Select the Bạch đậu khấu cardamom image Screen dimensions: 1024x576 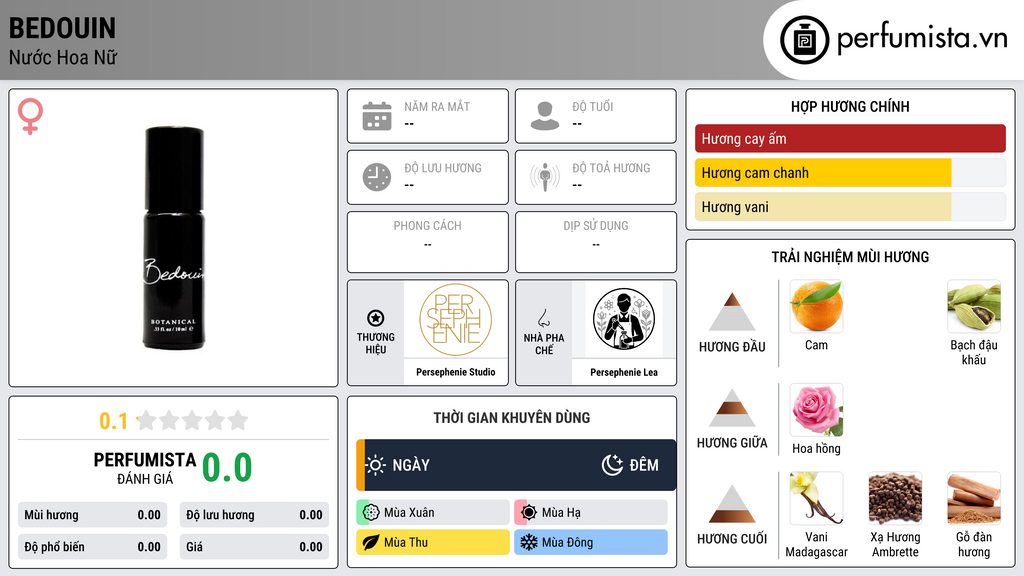coord(974,306)
